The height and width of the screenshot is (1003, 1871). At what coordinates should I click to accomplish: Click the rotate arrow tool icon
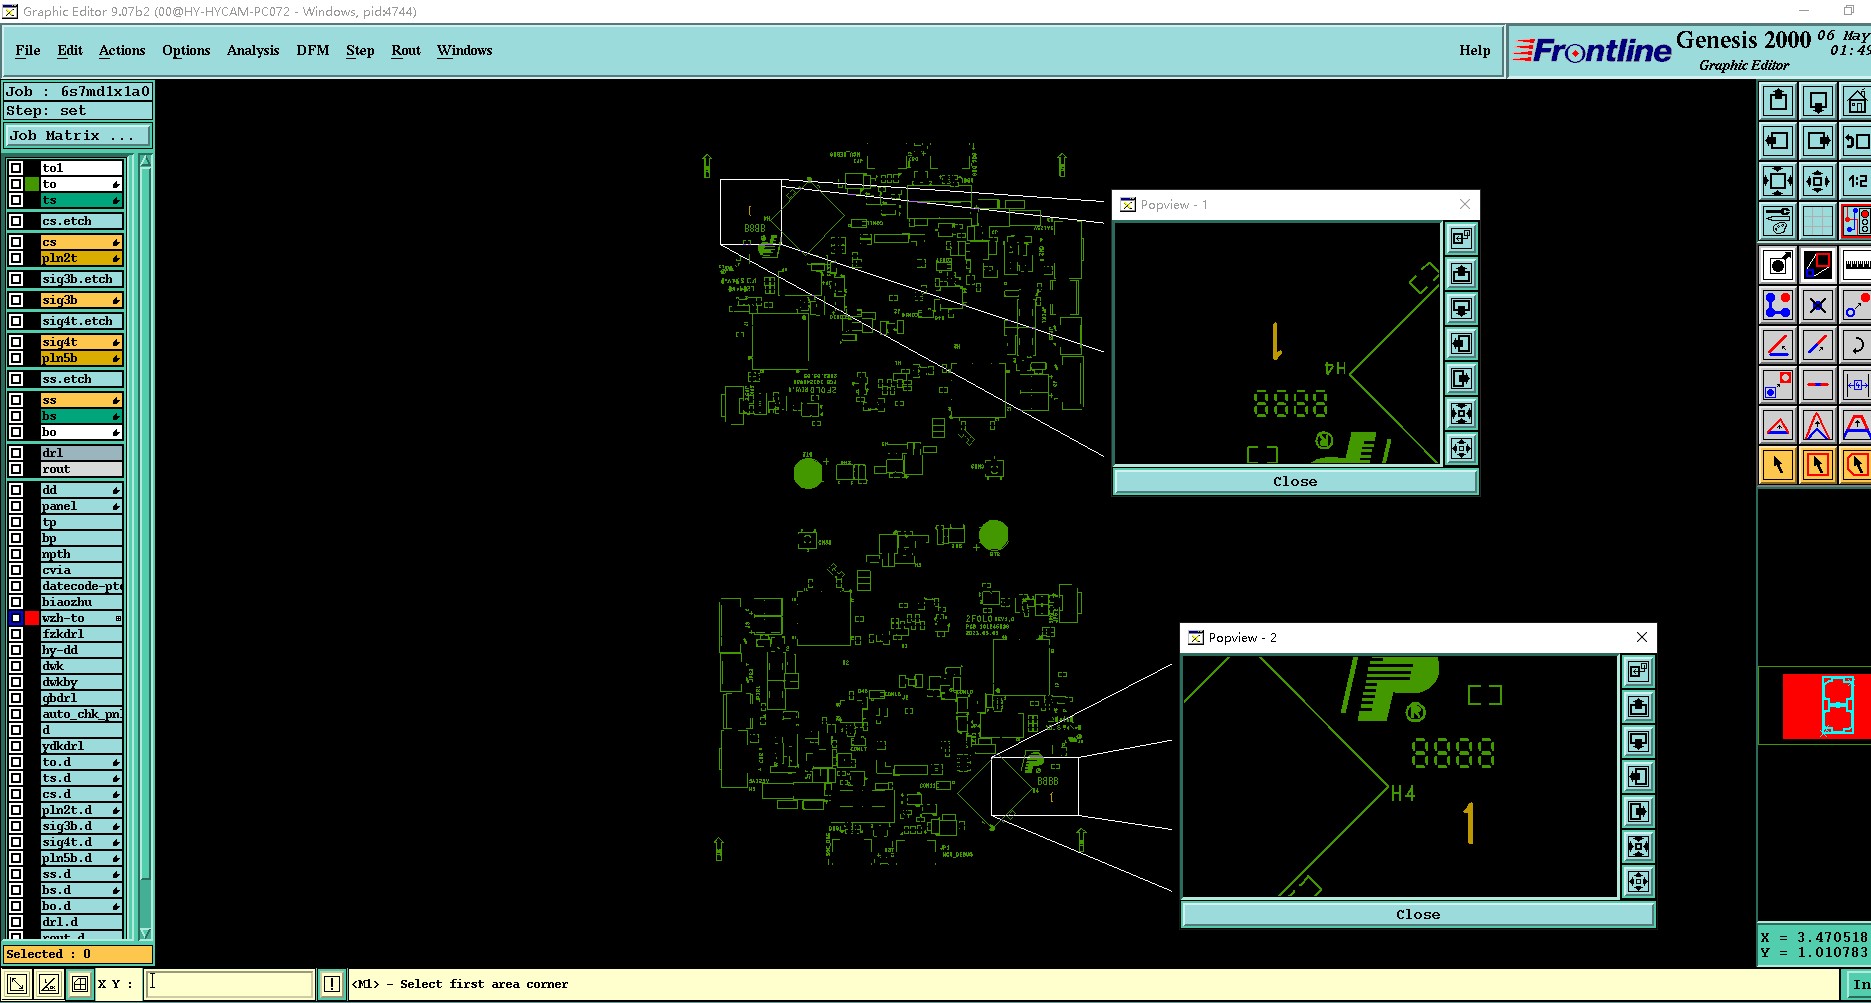[1857, 345]
